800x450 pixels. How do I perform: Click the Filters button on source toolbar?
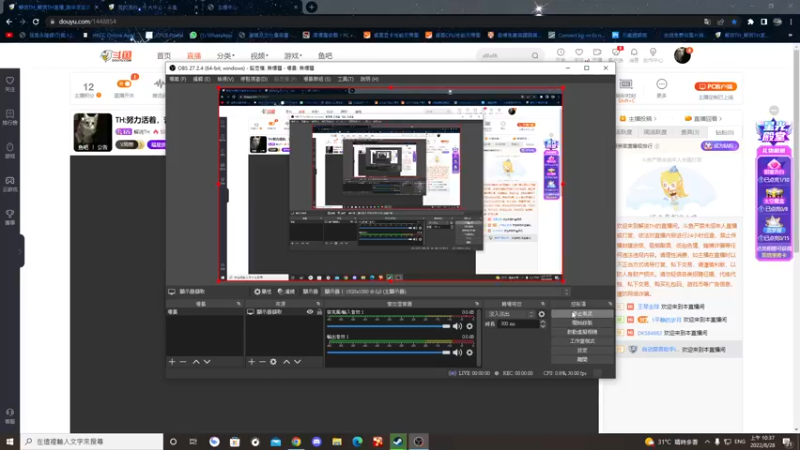(287, 292)
